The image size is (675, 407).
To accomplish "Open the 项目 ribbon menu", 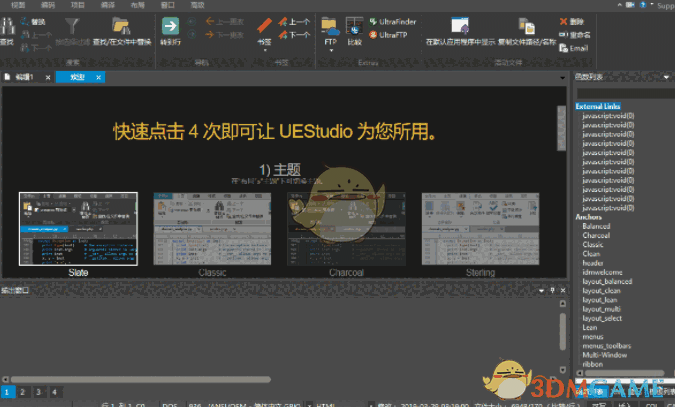I will pyautogui.click(x=77, y=5).
